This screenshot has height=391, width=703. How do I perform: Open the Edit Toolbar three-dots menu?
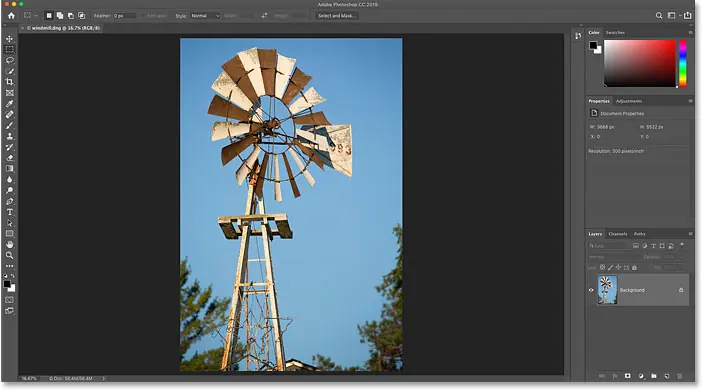(9, 266)
